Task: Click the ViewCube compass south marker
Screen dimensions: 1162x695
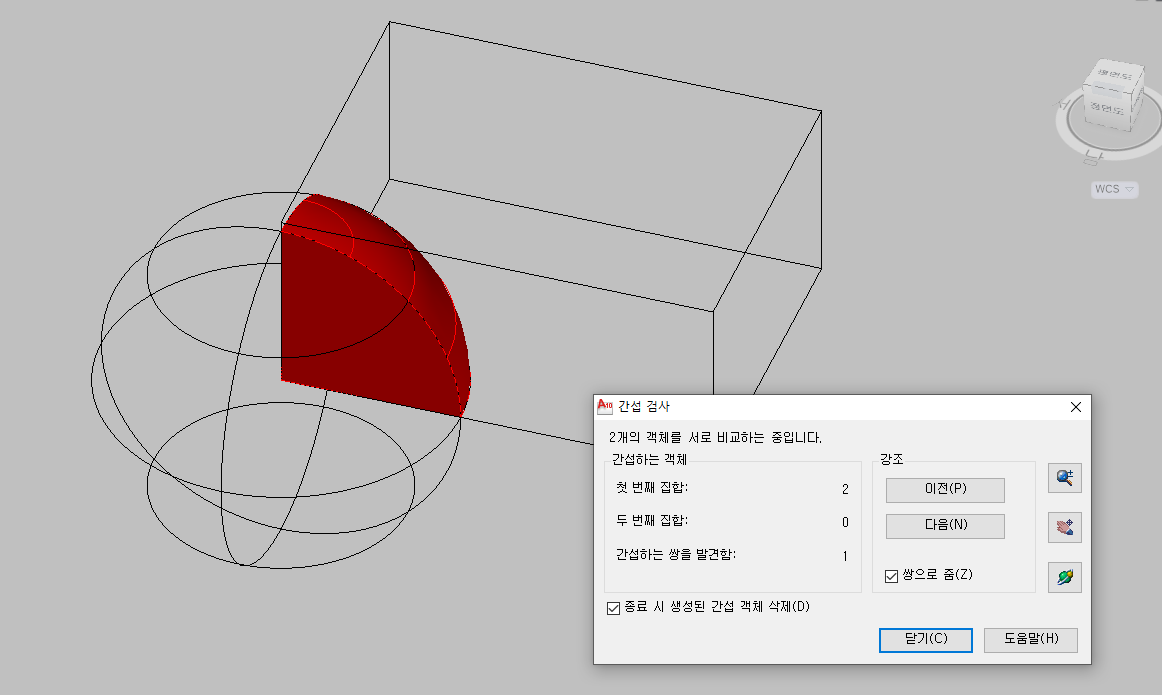Action: pyautogui.click(x=1093, y=156)
